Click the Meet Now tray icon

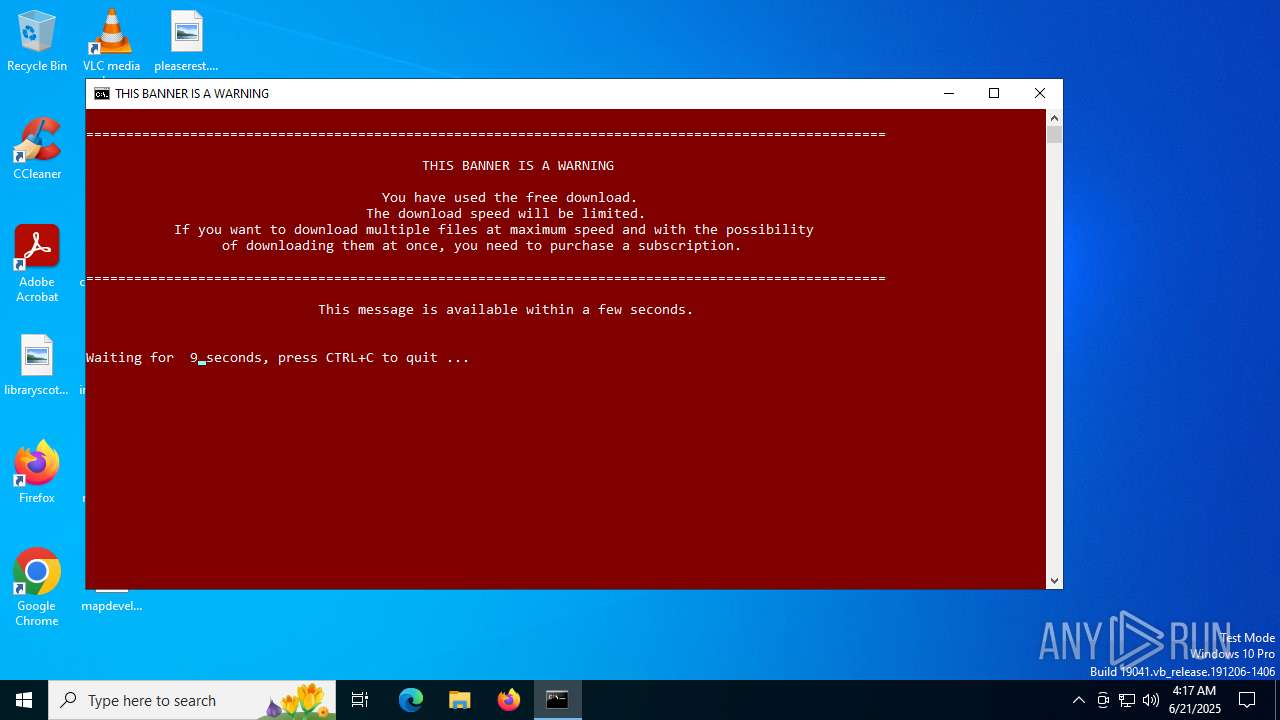1103,700
